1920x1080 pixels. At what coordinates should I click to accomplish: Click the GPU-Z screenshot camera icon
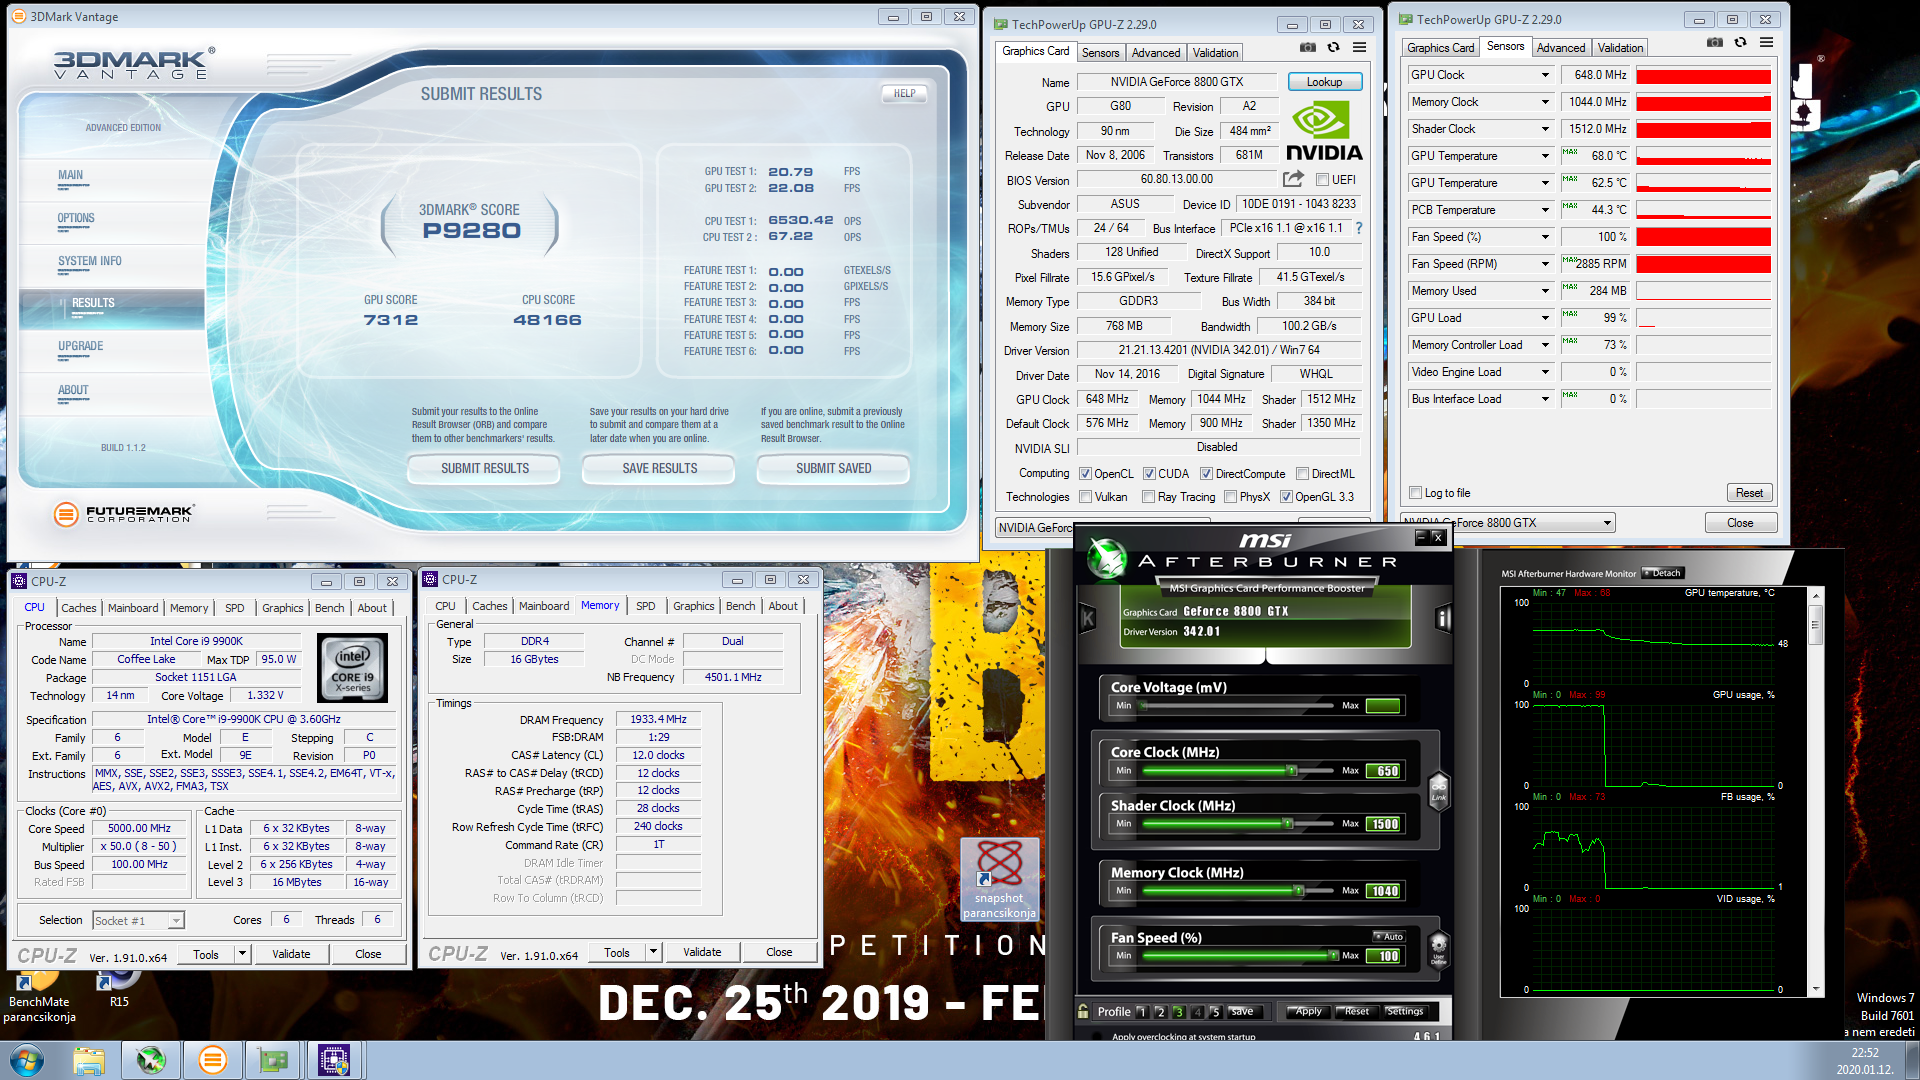[x=1307, y=47]
